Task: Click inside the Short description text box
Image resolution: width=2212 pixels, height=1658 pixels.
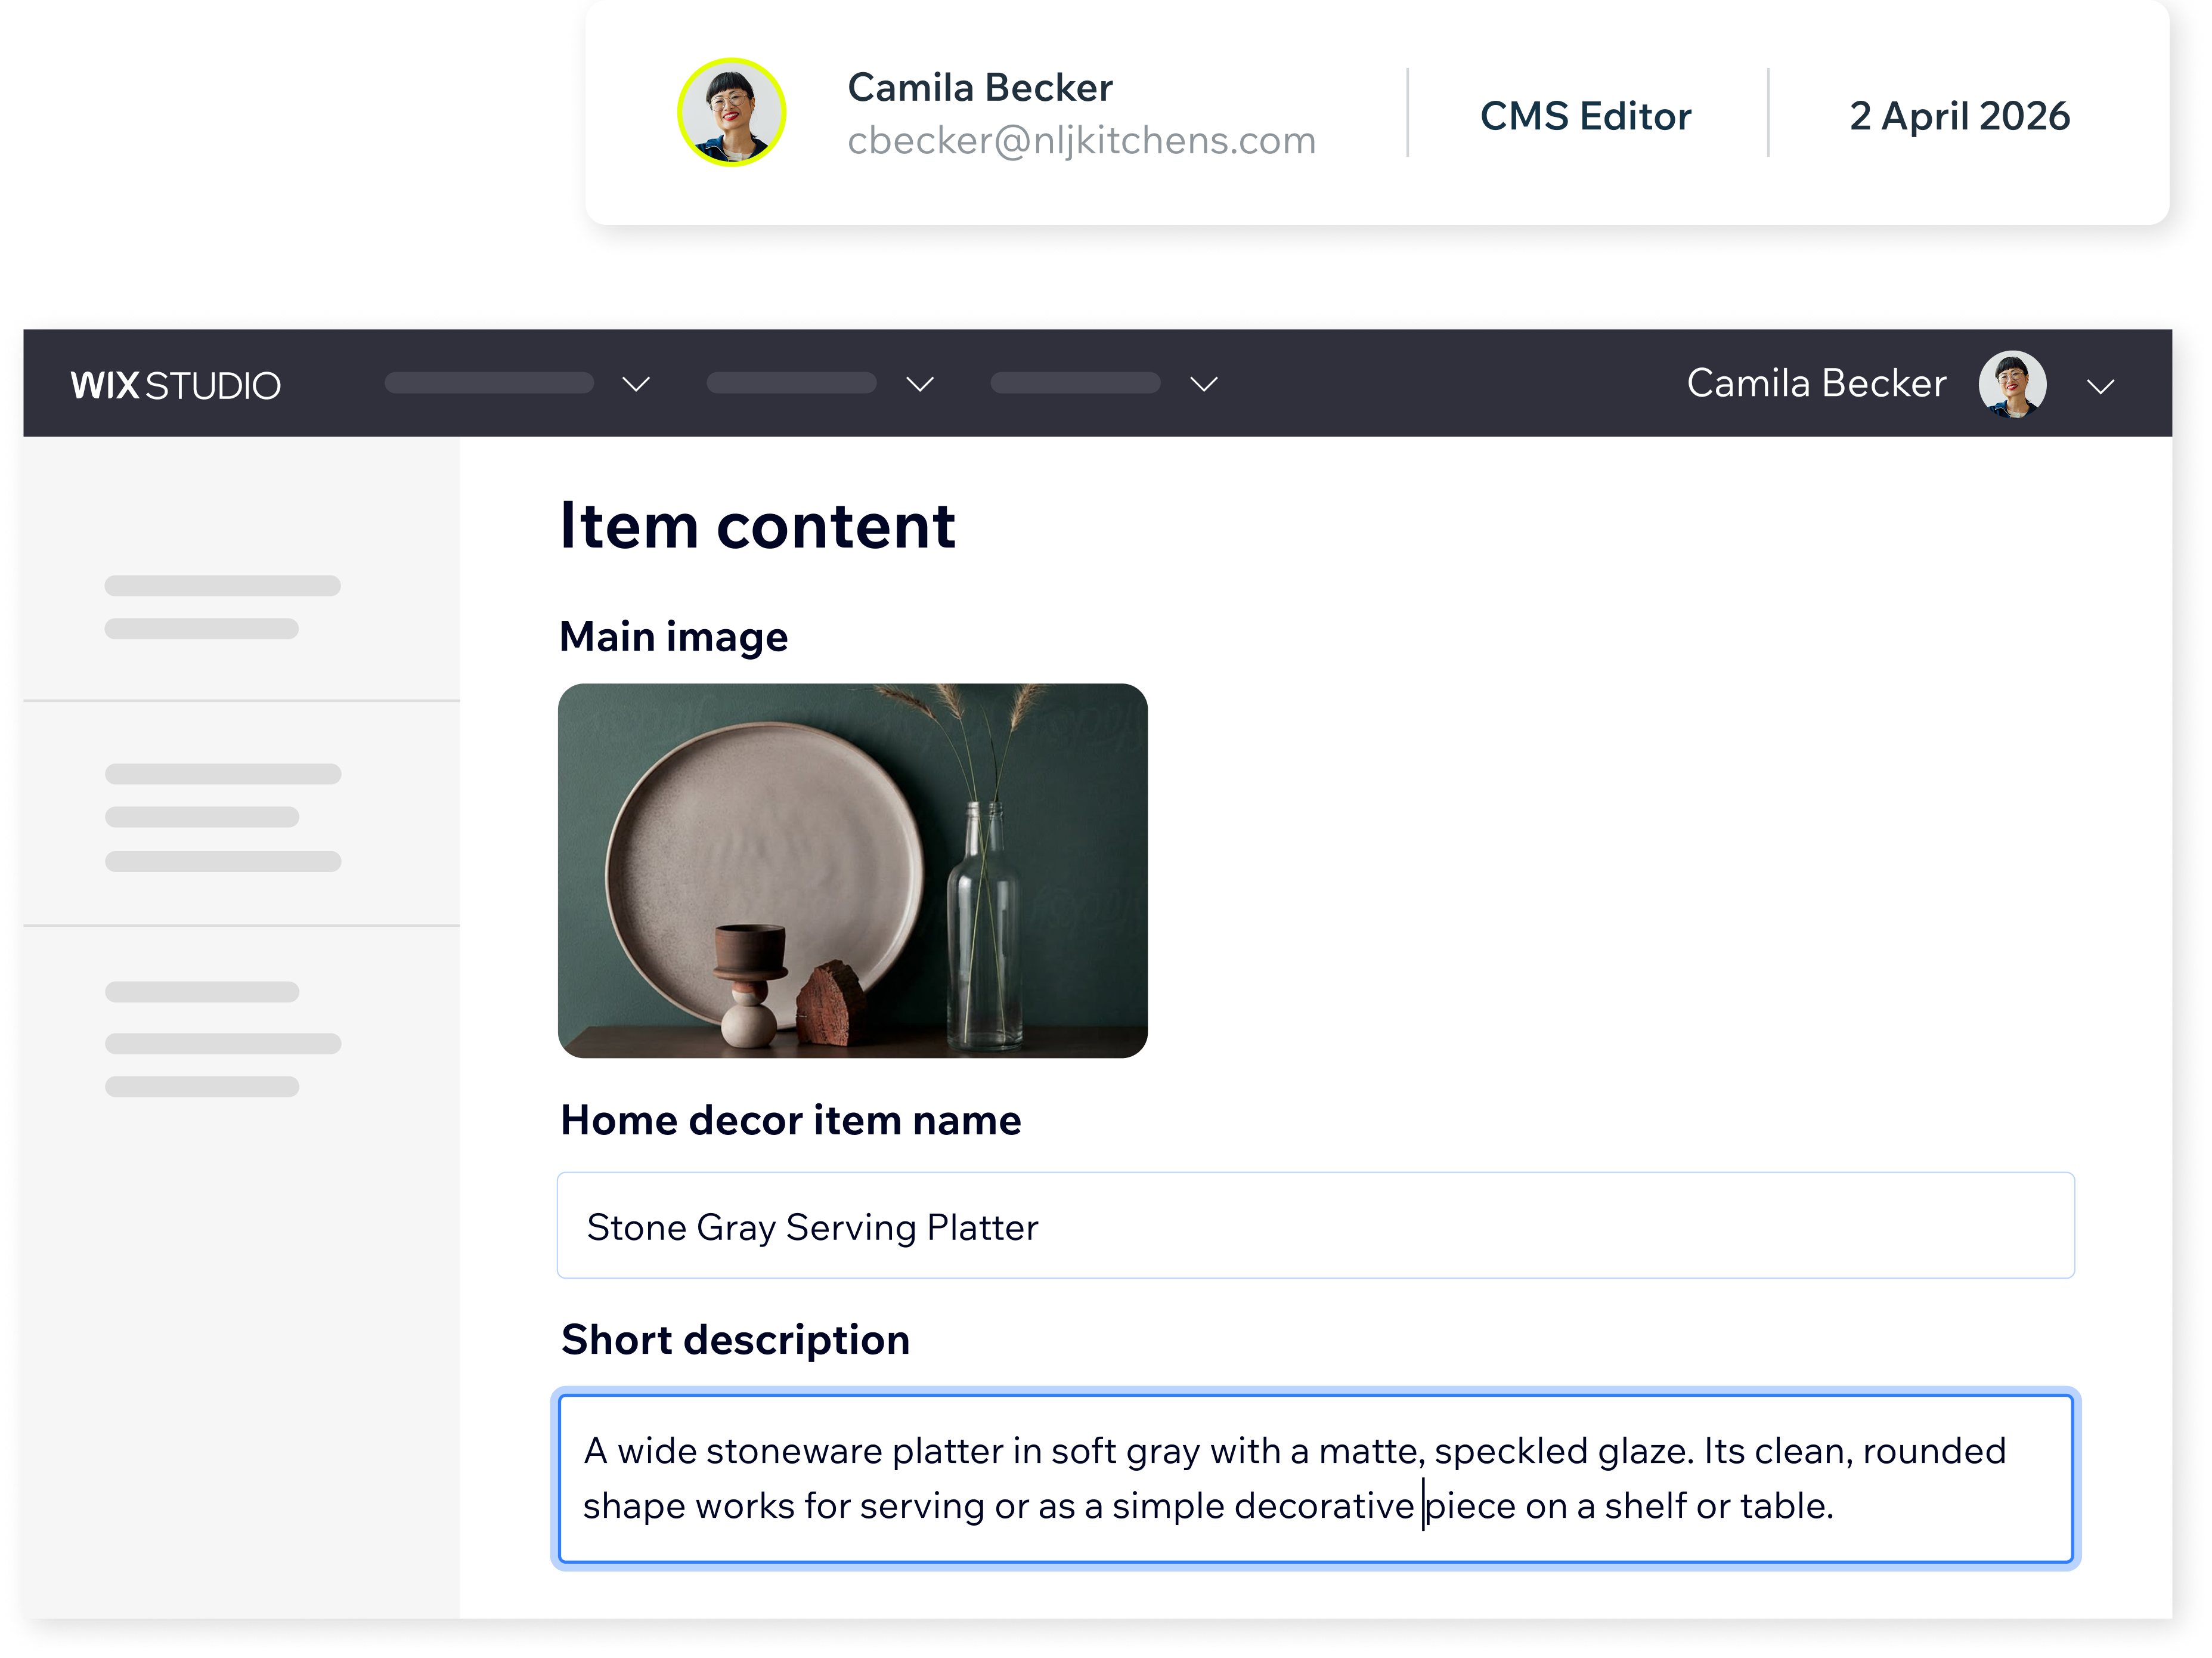Action: click(1315, 1478)
